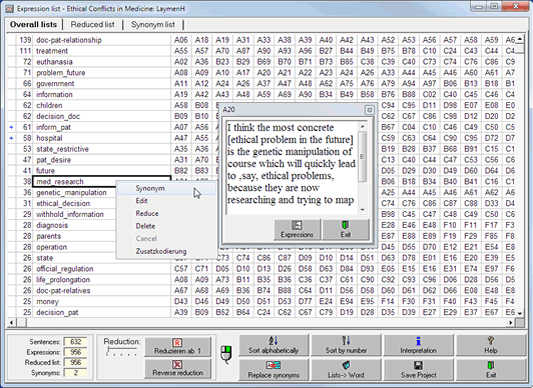Screen dimensions: 533x388
Task: Click scroll-down arrow in A20 text box
Action: pyautogui.click(x=362, y=210)
